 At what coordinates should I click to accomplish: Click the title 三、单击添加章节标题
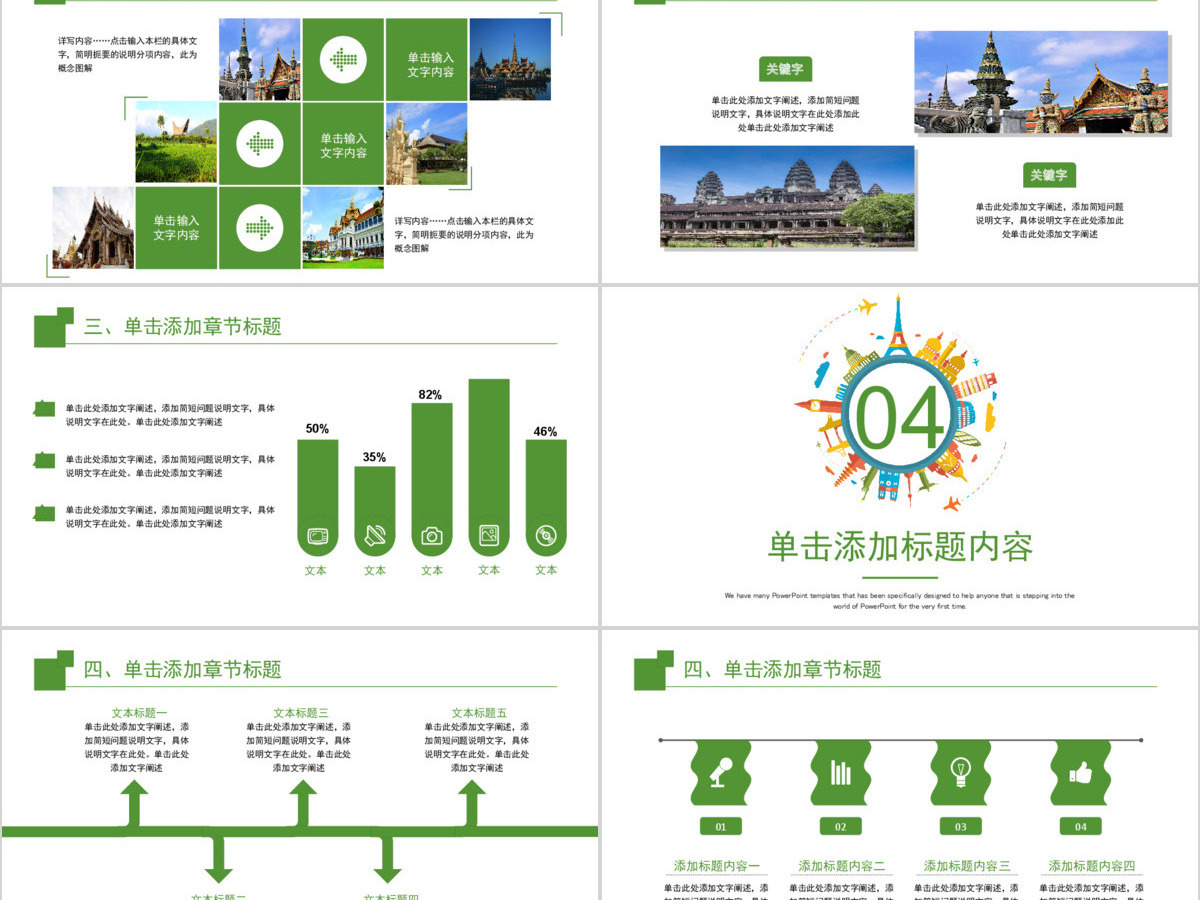[182, 326]
